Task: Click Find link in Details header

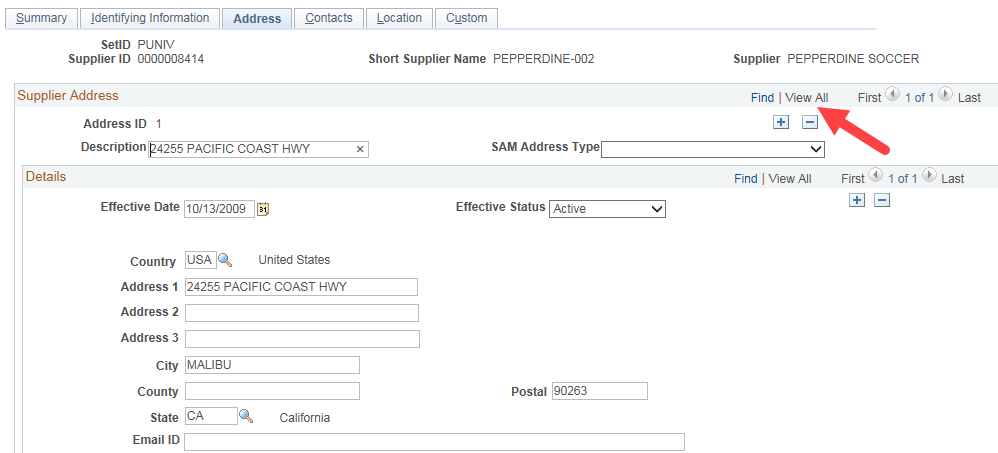Action: (x=745, y=179)
